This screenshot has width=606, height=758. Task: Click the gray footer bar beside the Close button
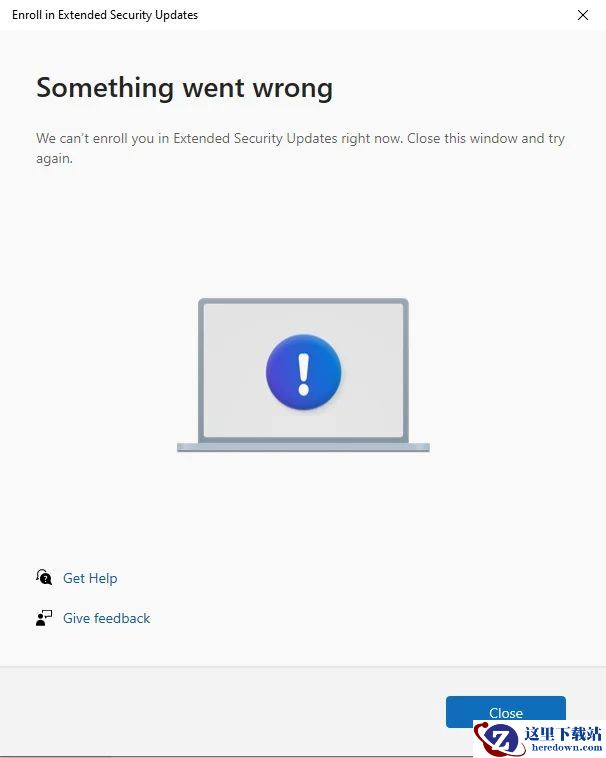click(x=222, y=712)
